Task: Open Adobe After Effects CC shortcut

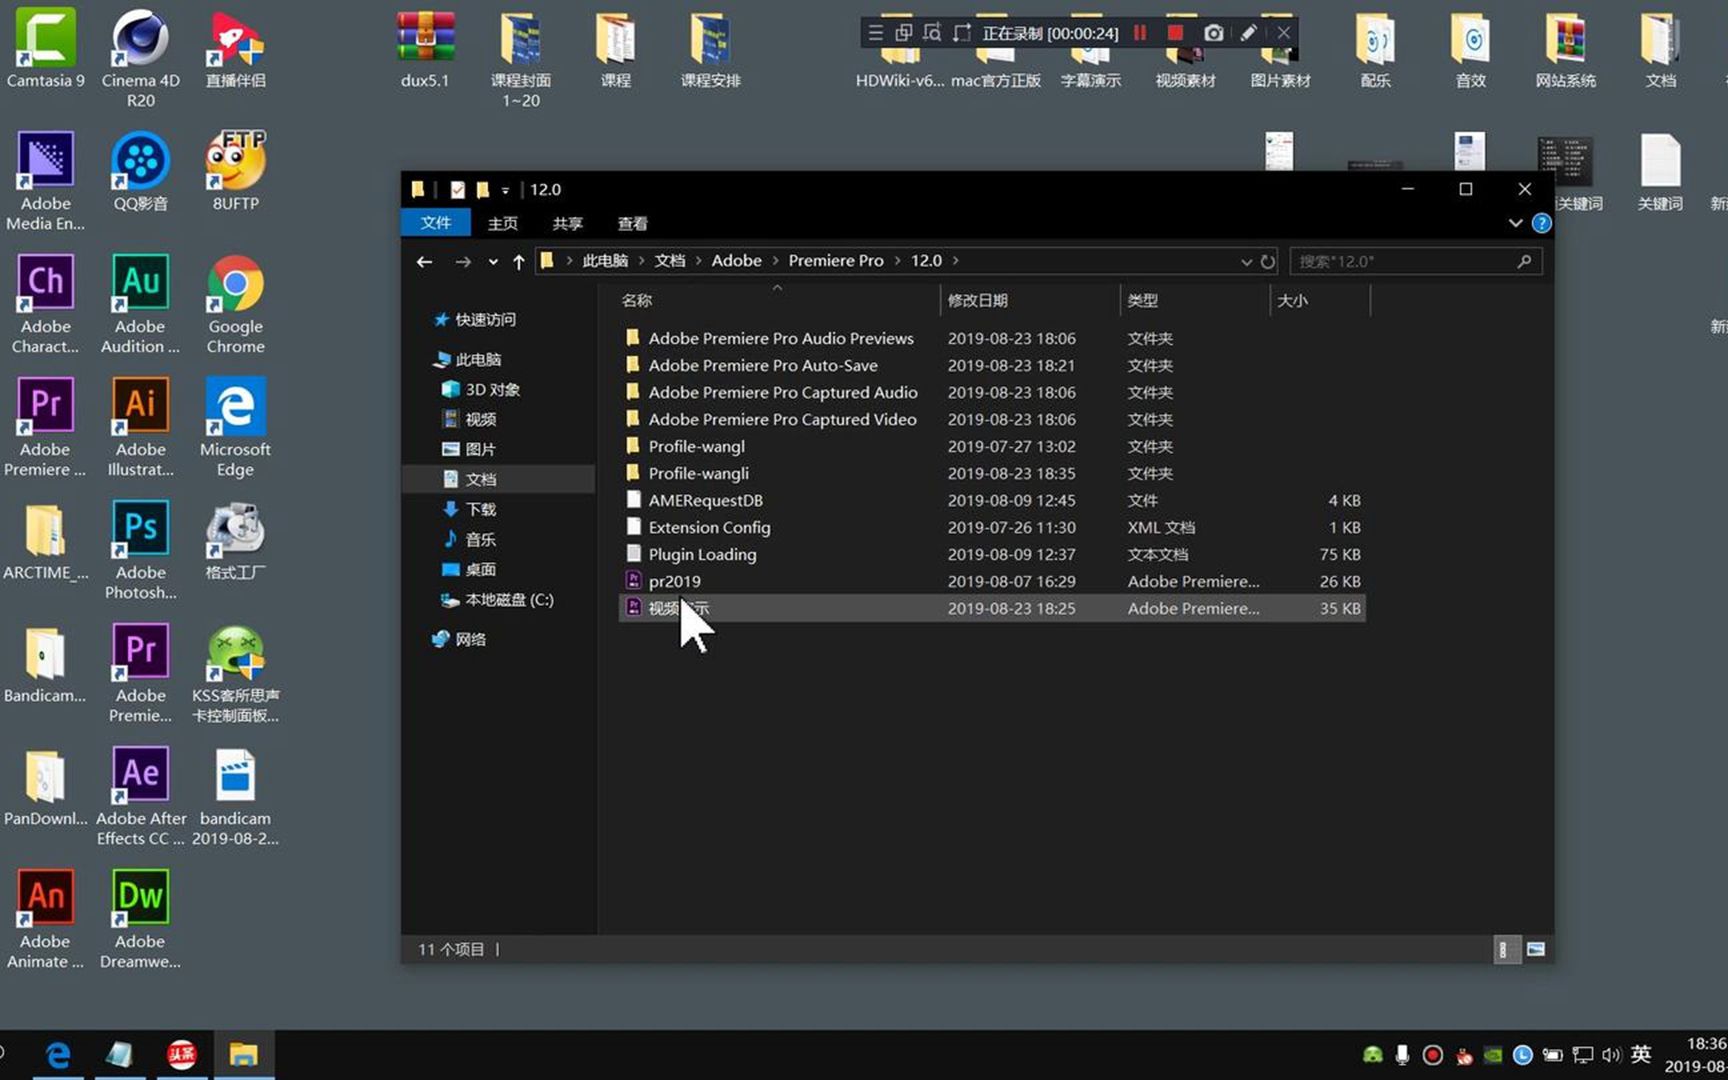Action: [140, 796]
